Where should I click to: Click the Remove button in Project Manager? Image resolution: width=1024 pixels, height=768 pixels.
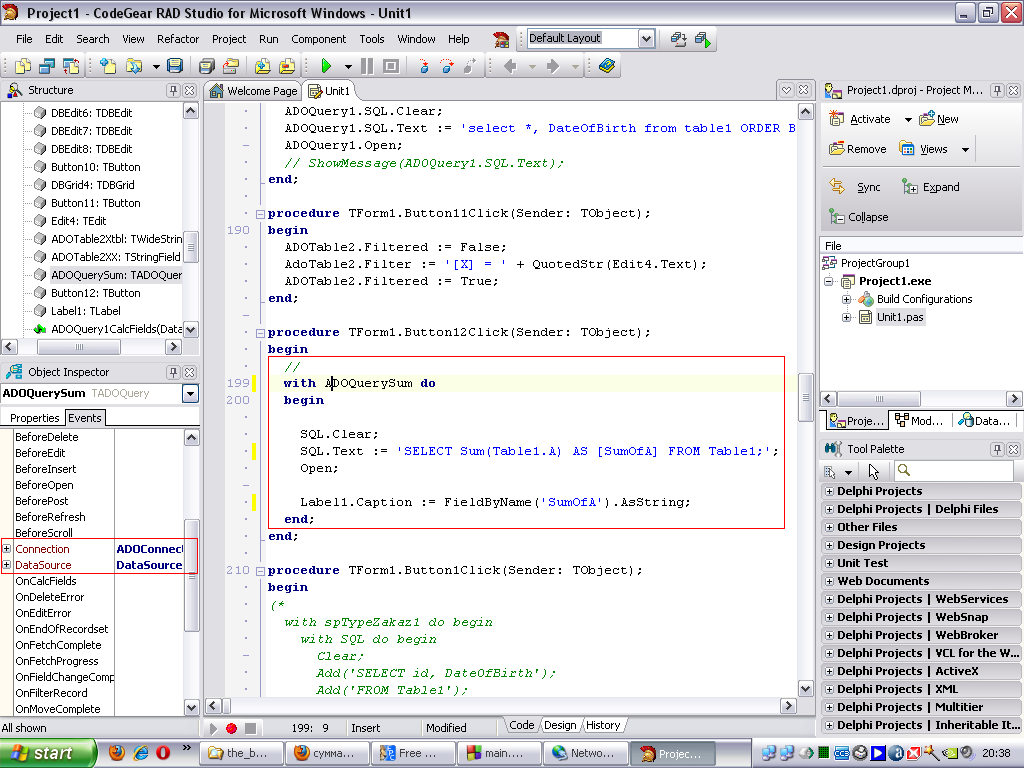pyautogui.click(x=857, y=149)
